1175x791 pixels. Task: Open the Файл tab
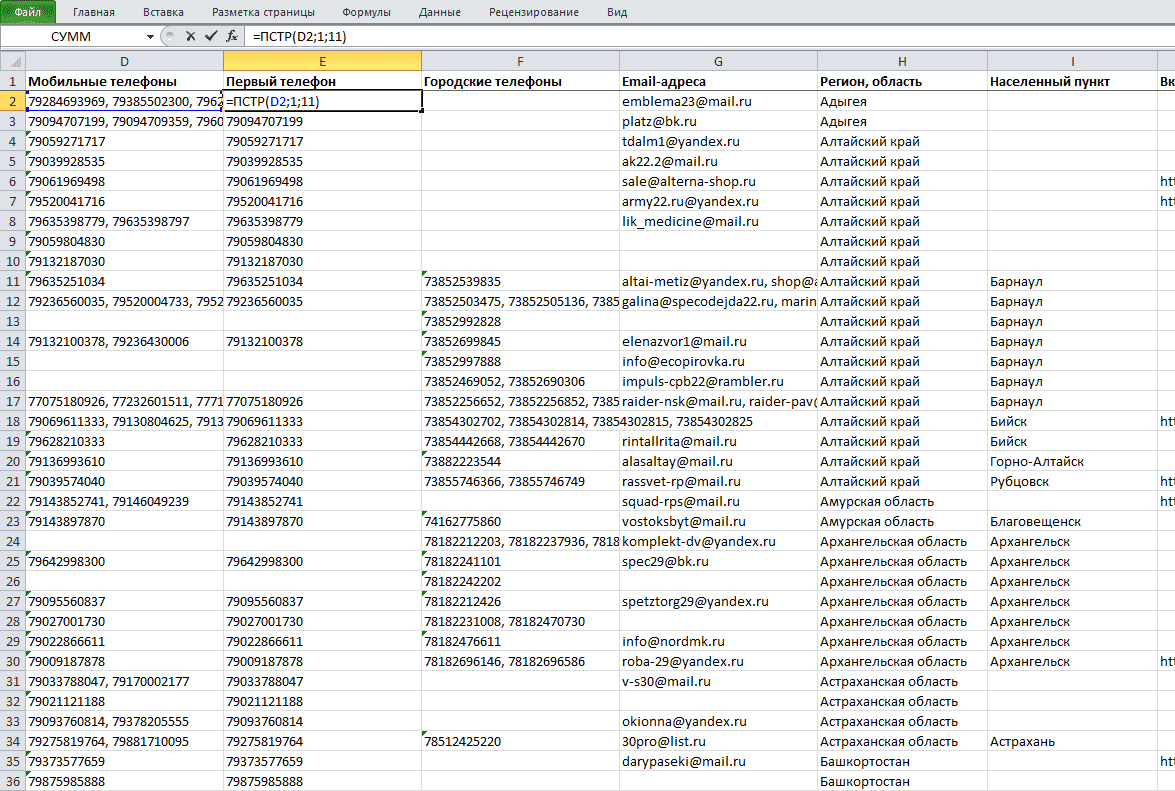click(28, 12)
